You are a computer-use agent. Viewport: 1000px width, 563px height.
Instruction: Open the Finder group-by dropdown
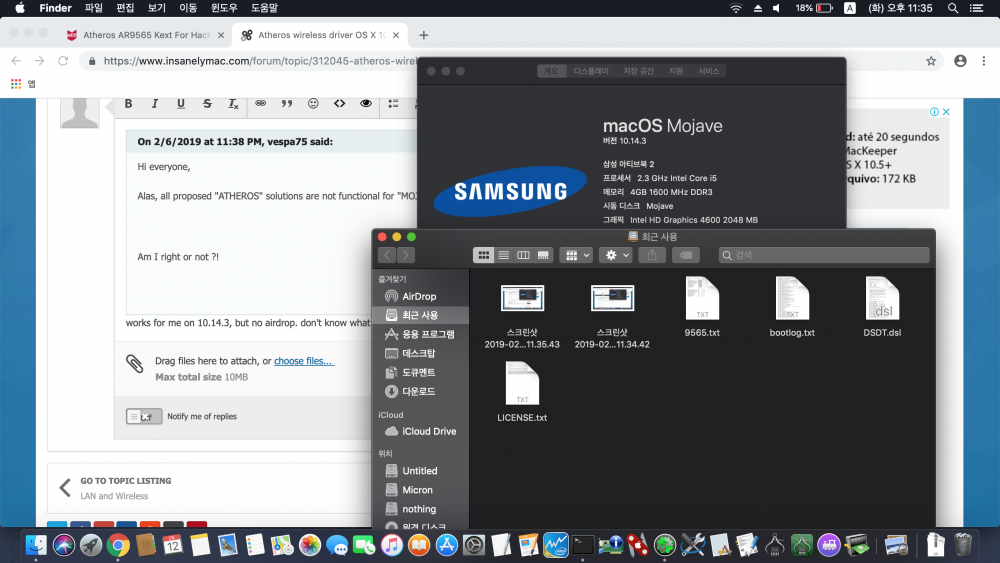click(577, 255)
